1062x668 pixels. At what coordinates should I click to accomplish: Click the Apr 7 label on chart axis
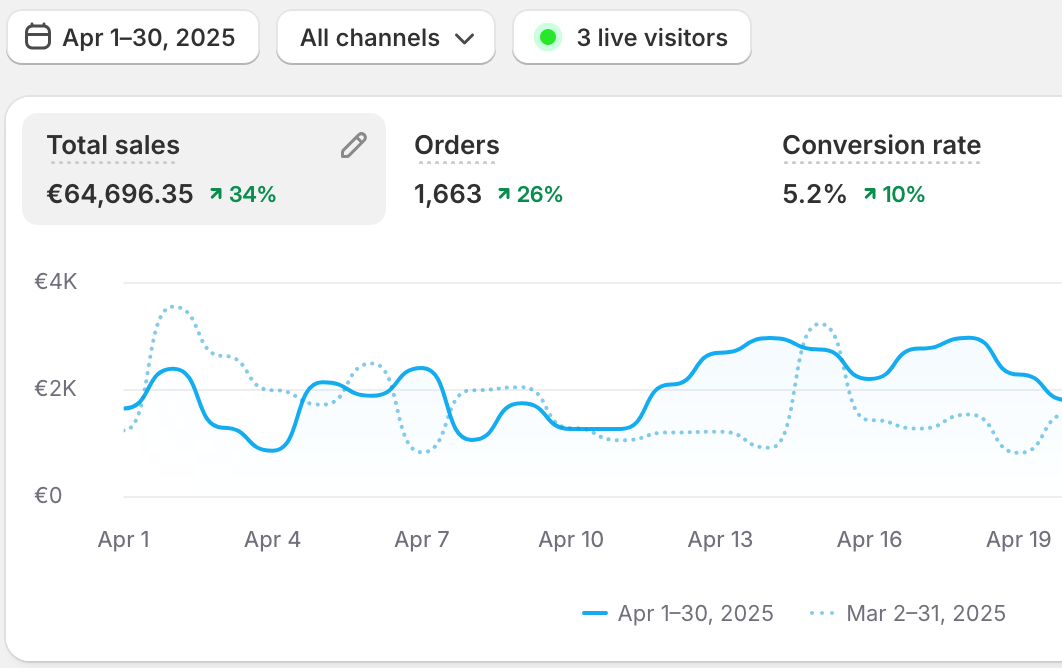tap(421, 540)
